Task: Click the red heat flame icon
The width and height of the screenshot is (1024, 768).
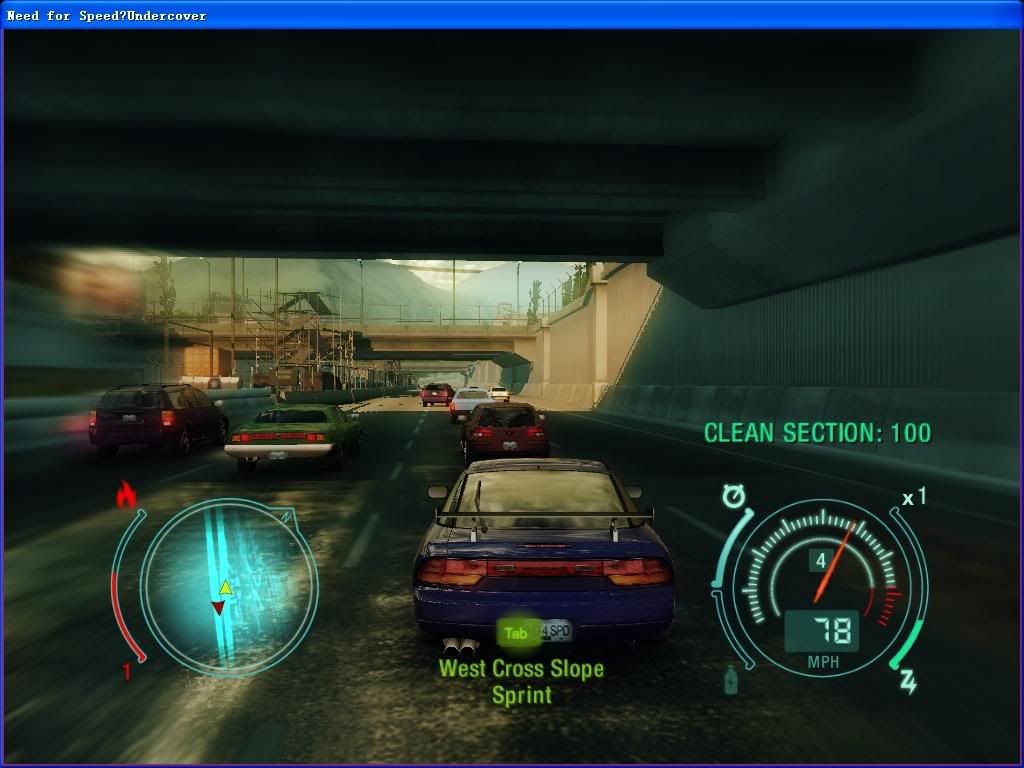Action: [126, 494]
